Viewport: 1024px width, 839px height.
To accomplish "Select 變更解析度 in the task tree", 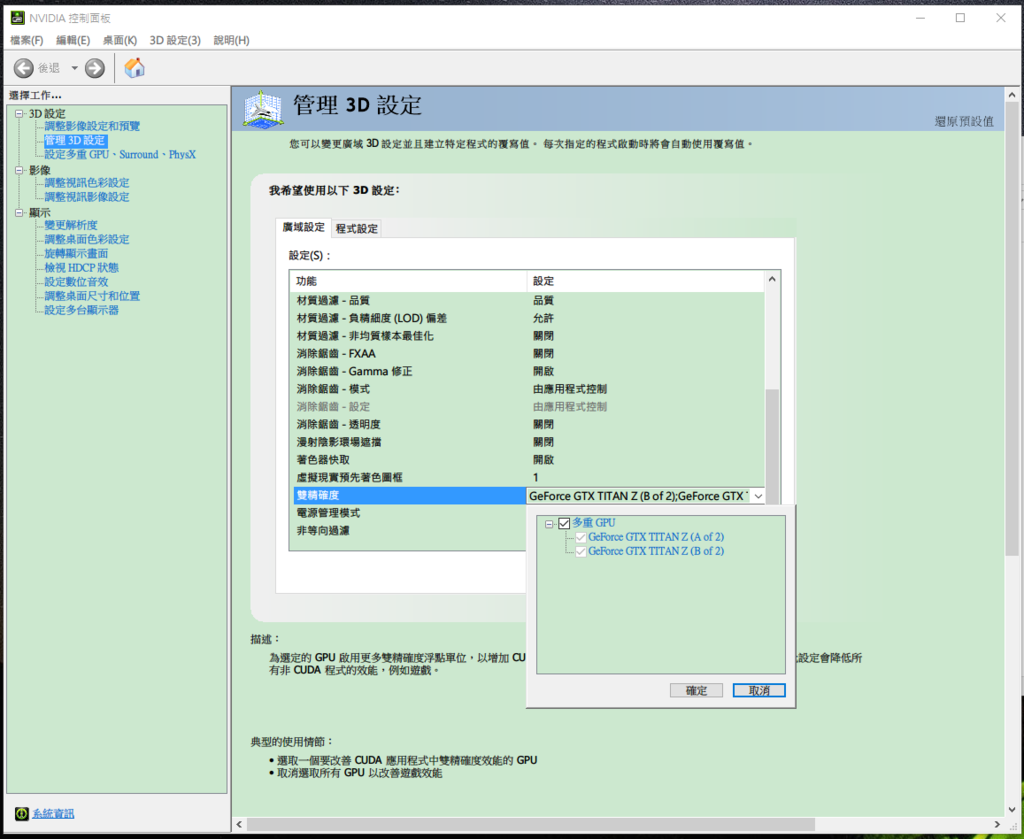I will coord(71,225).
